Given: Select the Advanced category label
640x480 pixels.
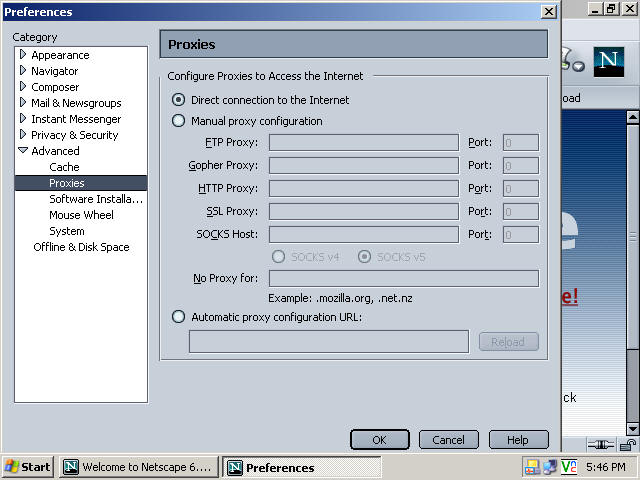Looking at the screenshot, I should tap(55, 151).
